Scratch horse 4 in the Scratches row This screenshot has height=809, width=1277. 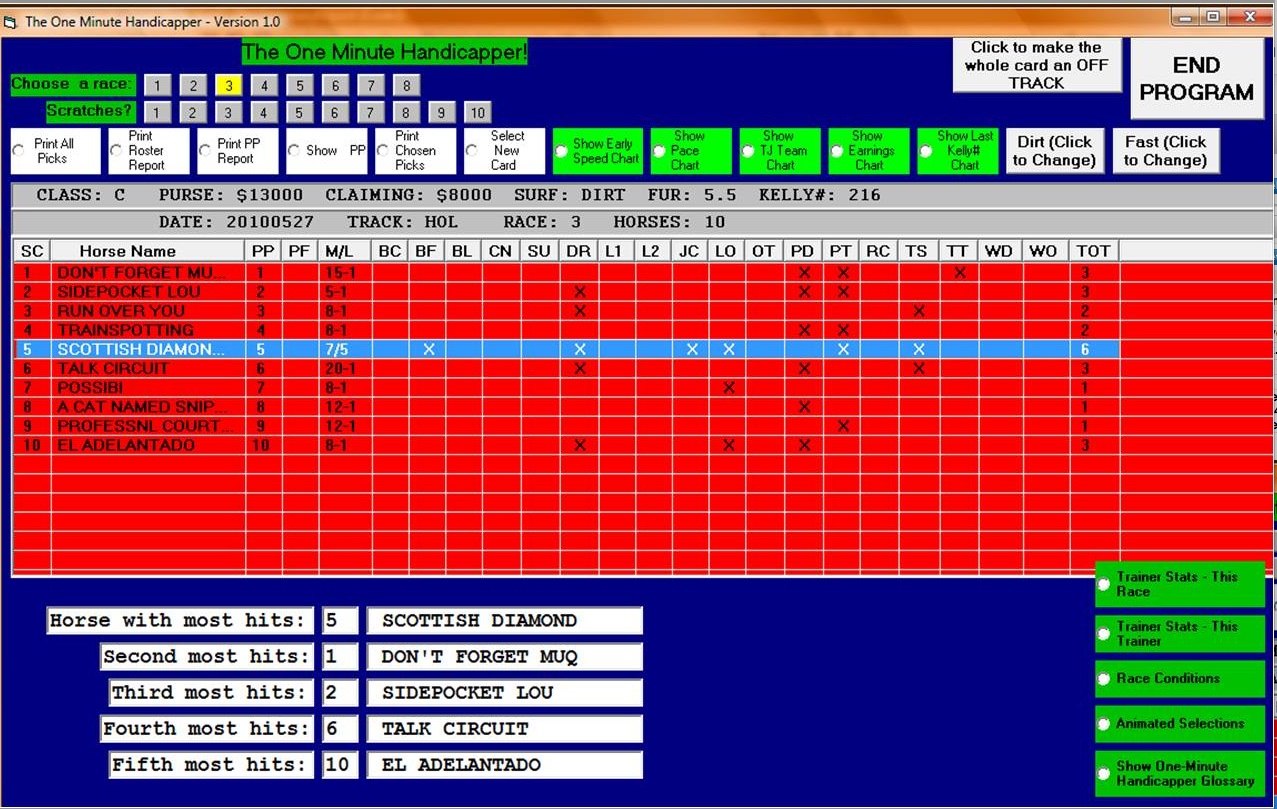(263, 112)
